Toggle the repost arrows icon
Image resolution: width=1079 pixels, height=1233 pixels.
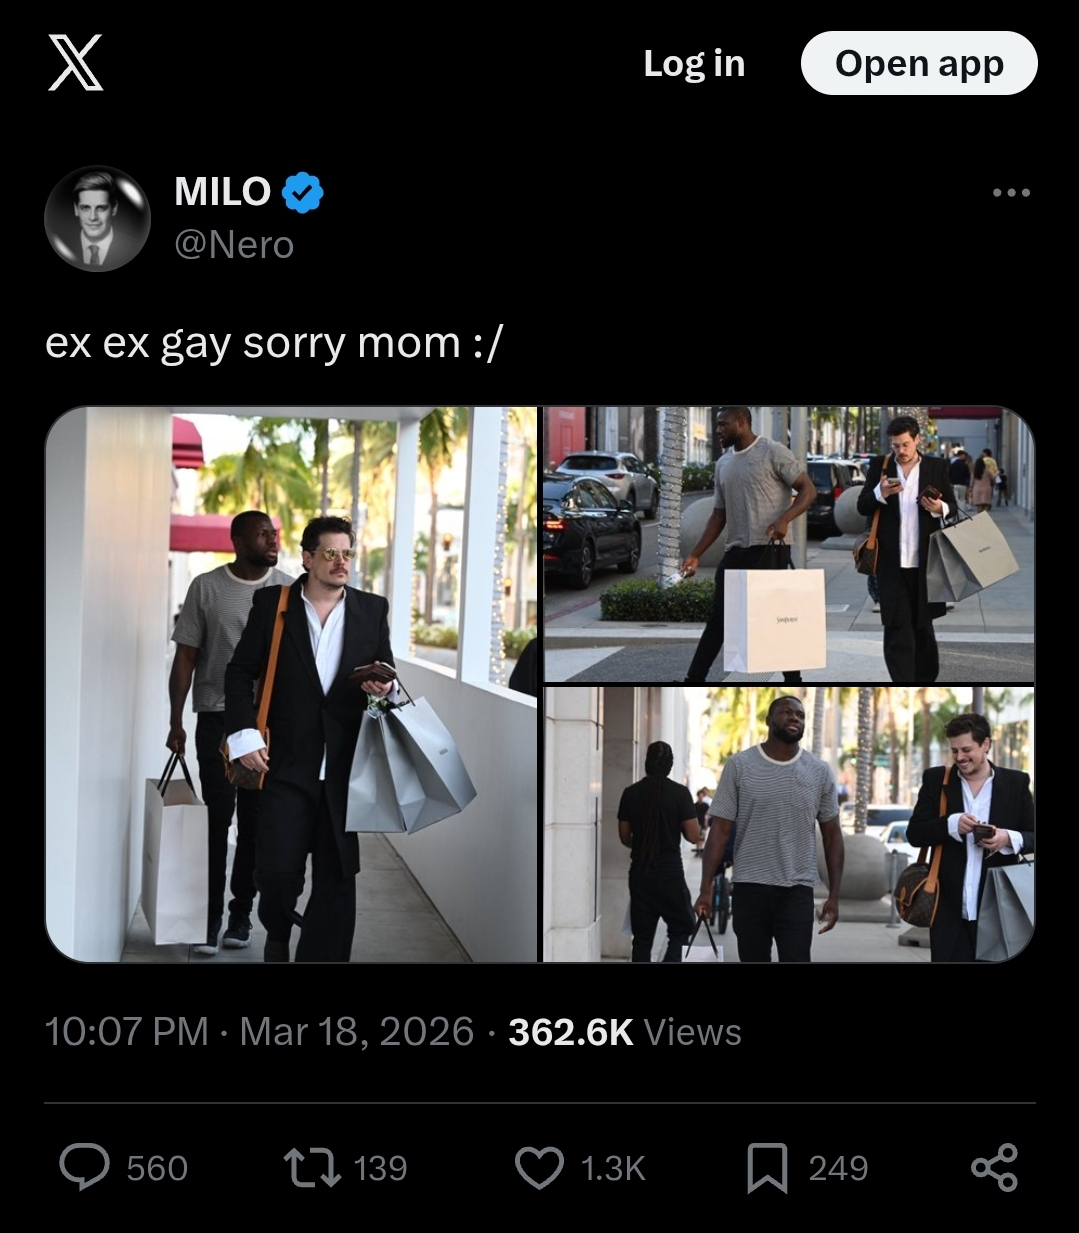click(x=311, y=1167)
